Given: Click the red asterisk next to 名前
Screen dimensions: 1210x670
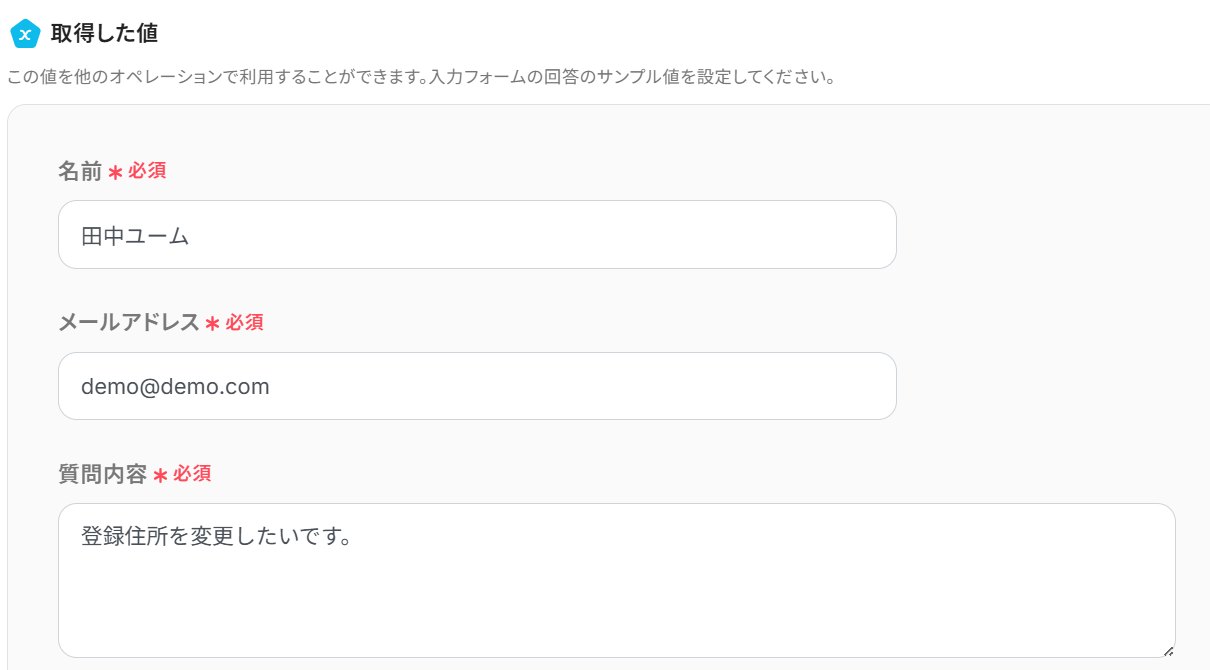Looking at the screenshot, I should pyautogui.click(x=115, y=172).
